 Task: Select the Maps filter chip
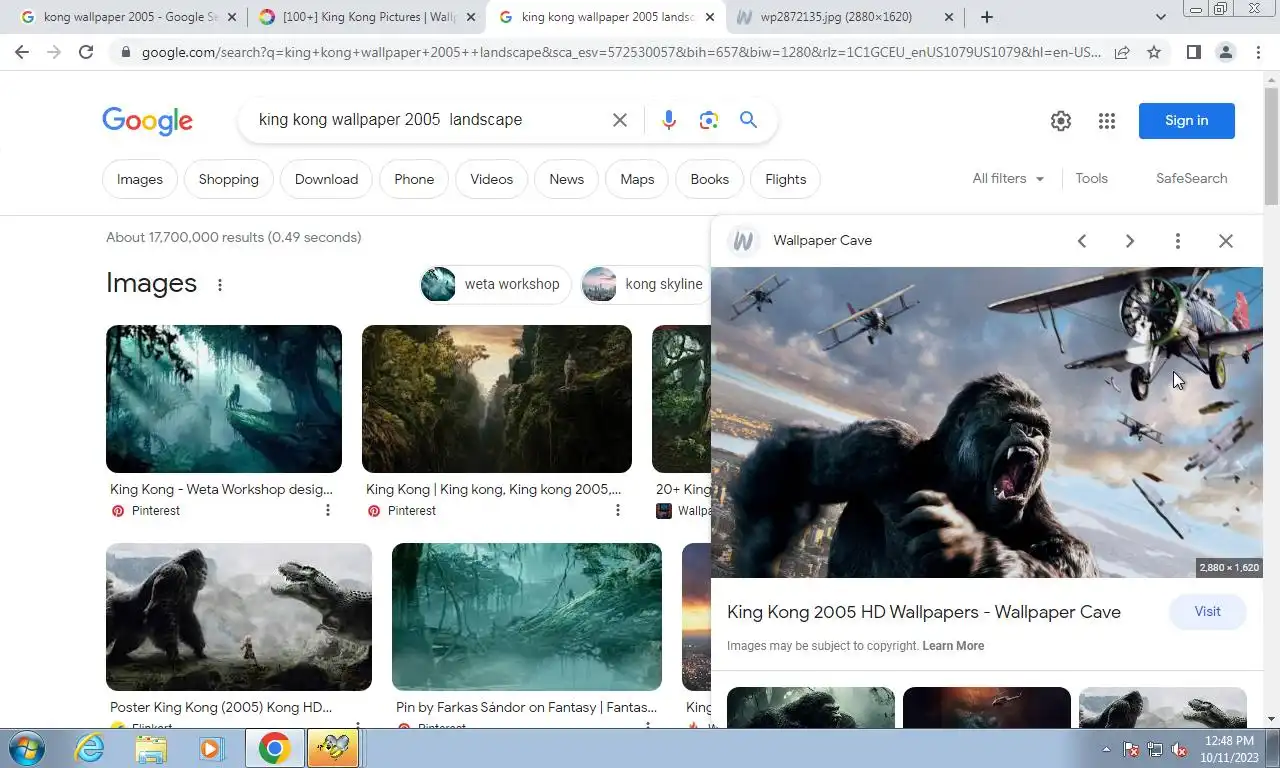point(637,180)
